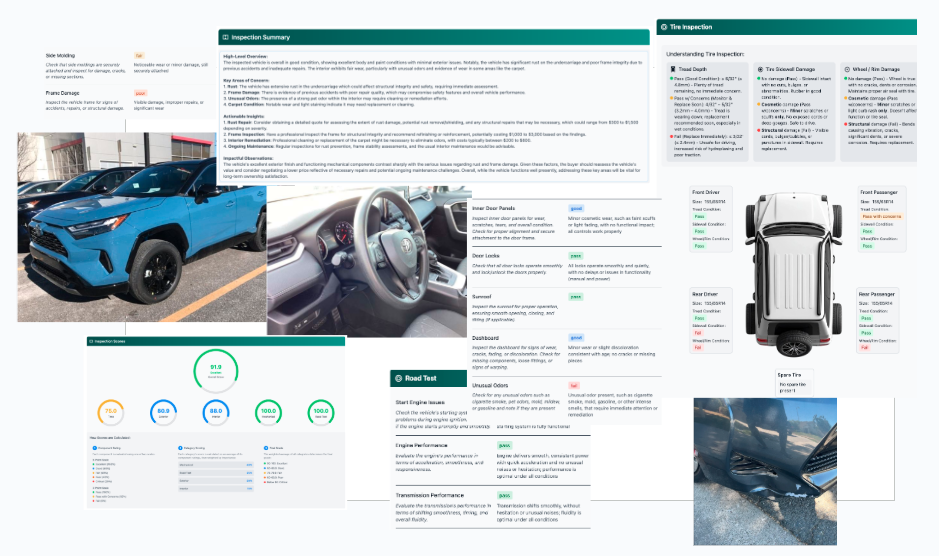
Task: Select the 80.0 Exterior score gauge
Action: pyautogui.click(x=163, y=412)
